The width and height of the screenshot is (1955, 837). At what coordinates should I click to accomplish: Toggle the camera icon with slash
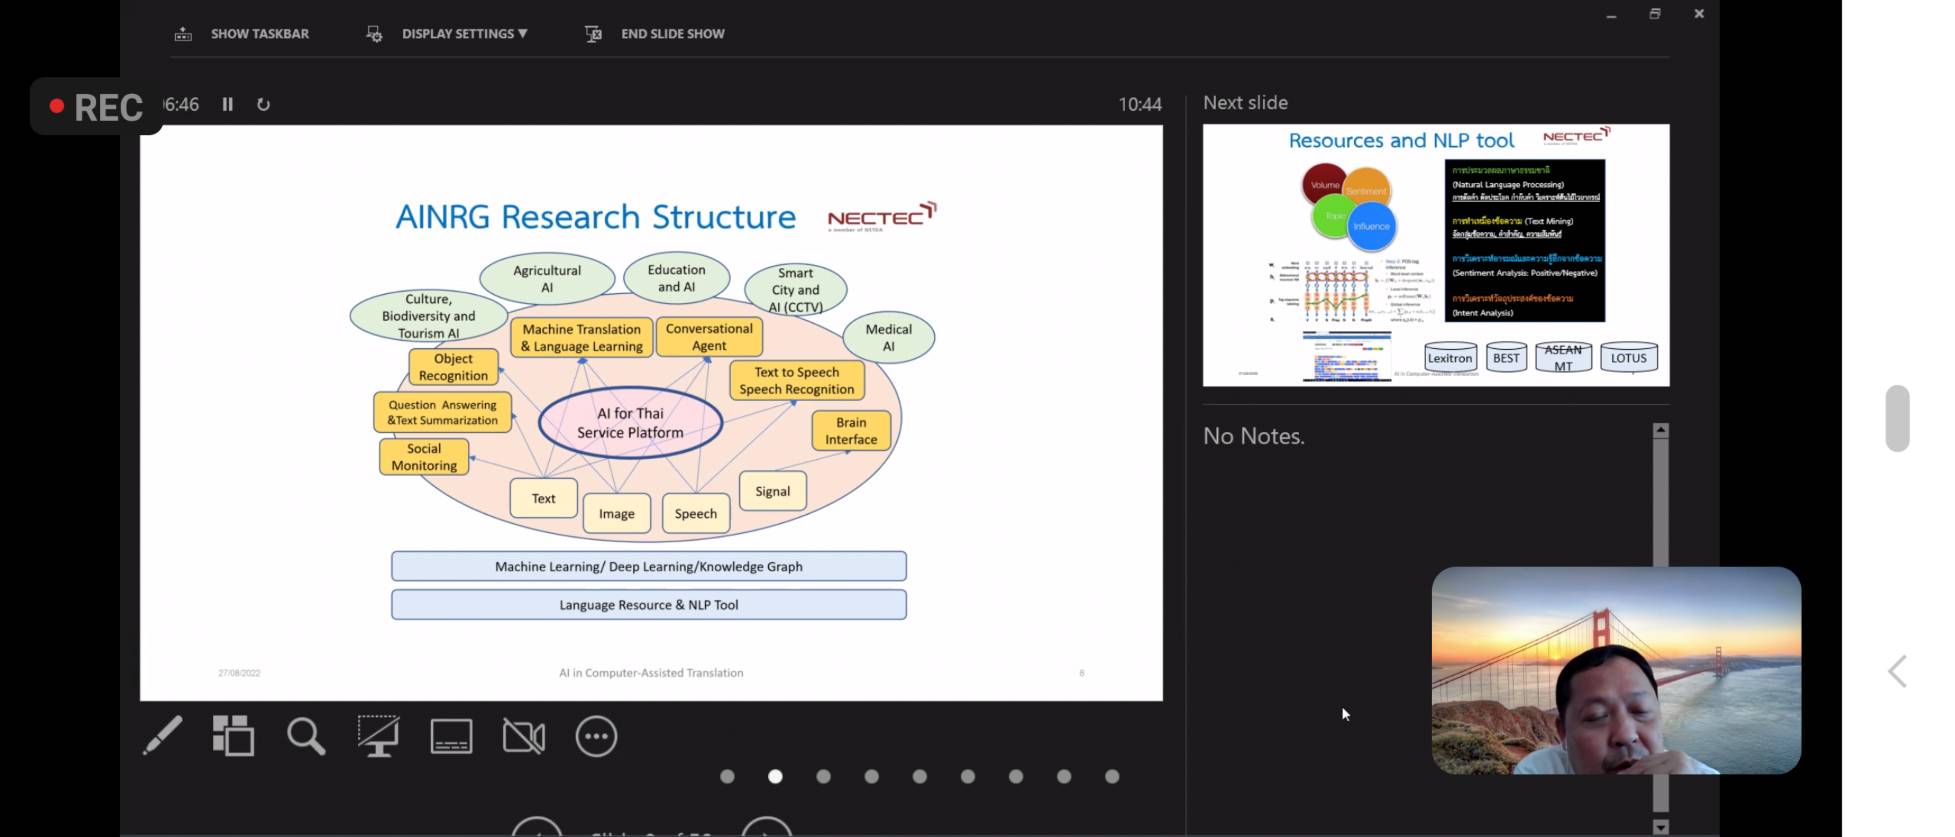pyautogui.click(x=524, y=737)
